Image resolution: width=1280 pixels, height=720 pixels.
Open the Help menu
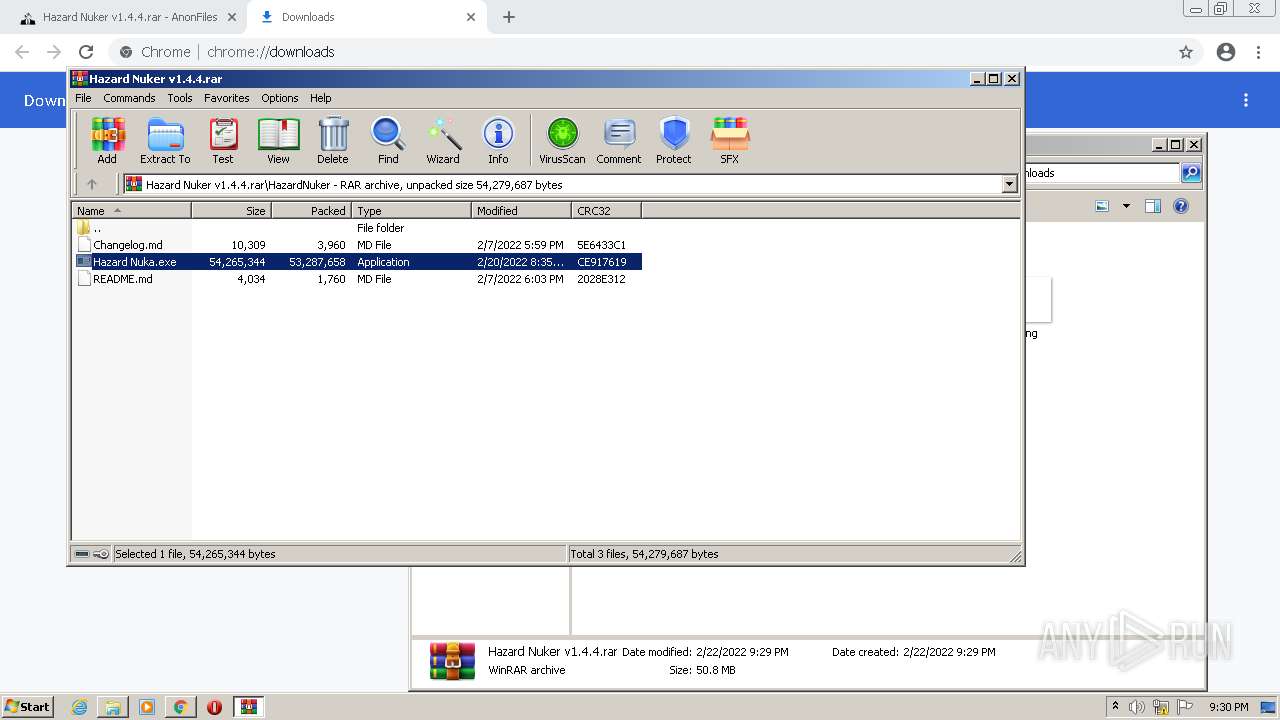tap(321, 98)
